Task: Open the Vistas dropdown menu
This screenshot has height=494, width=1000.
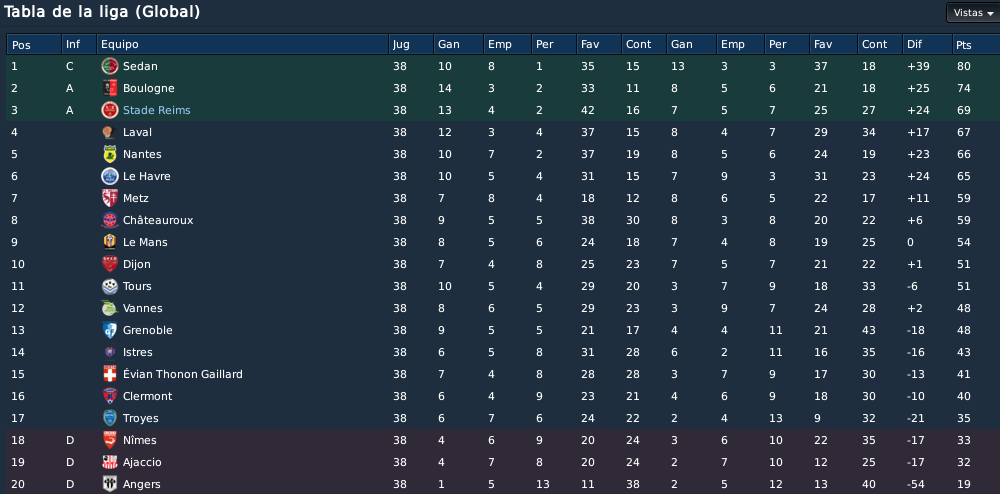Action: click(x=973, y=13)
